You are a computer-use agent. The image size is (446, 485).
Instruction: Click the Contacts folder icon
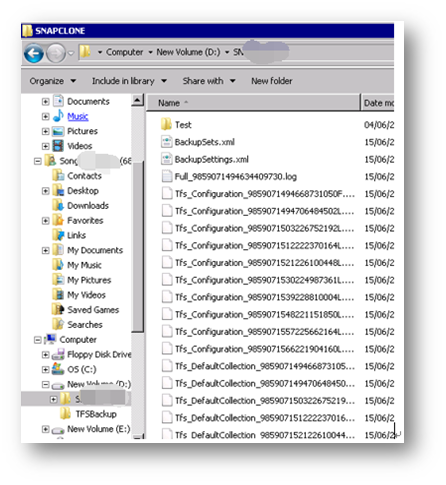click(58, 175)
